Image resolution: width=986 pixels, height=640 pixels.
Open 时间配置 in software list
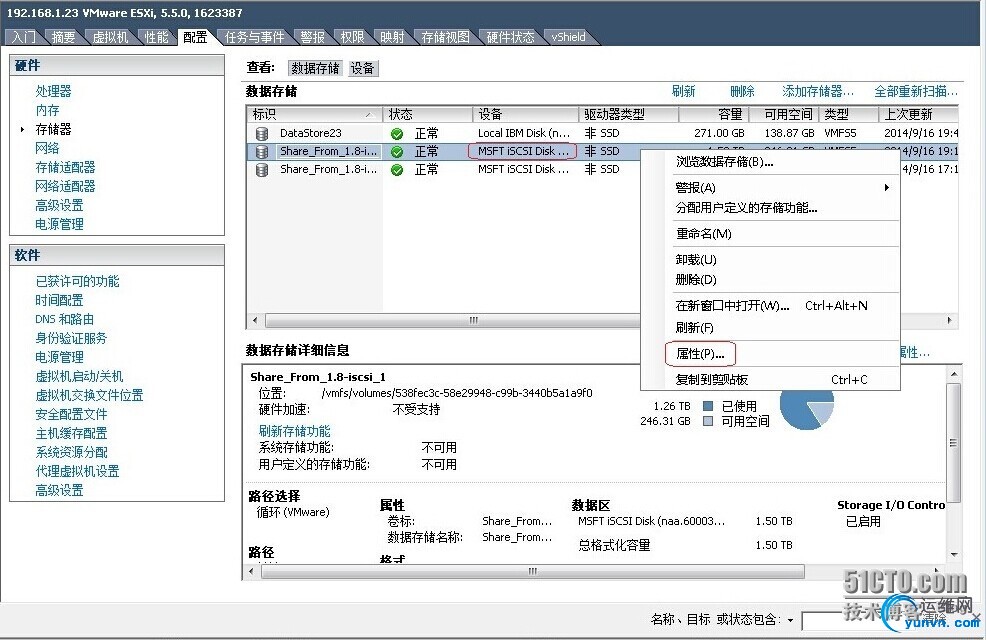[x=59, y=300]
